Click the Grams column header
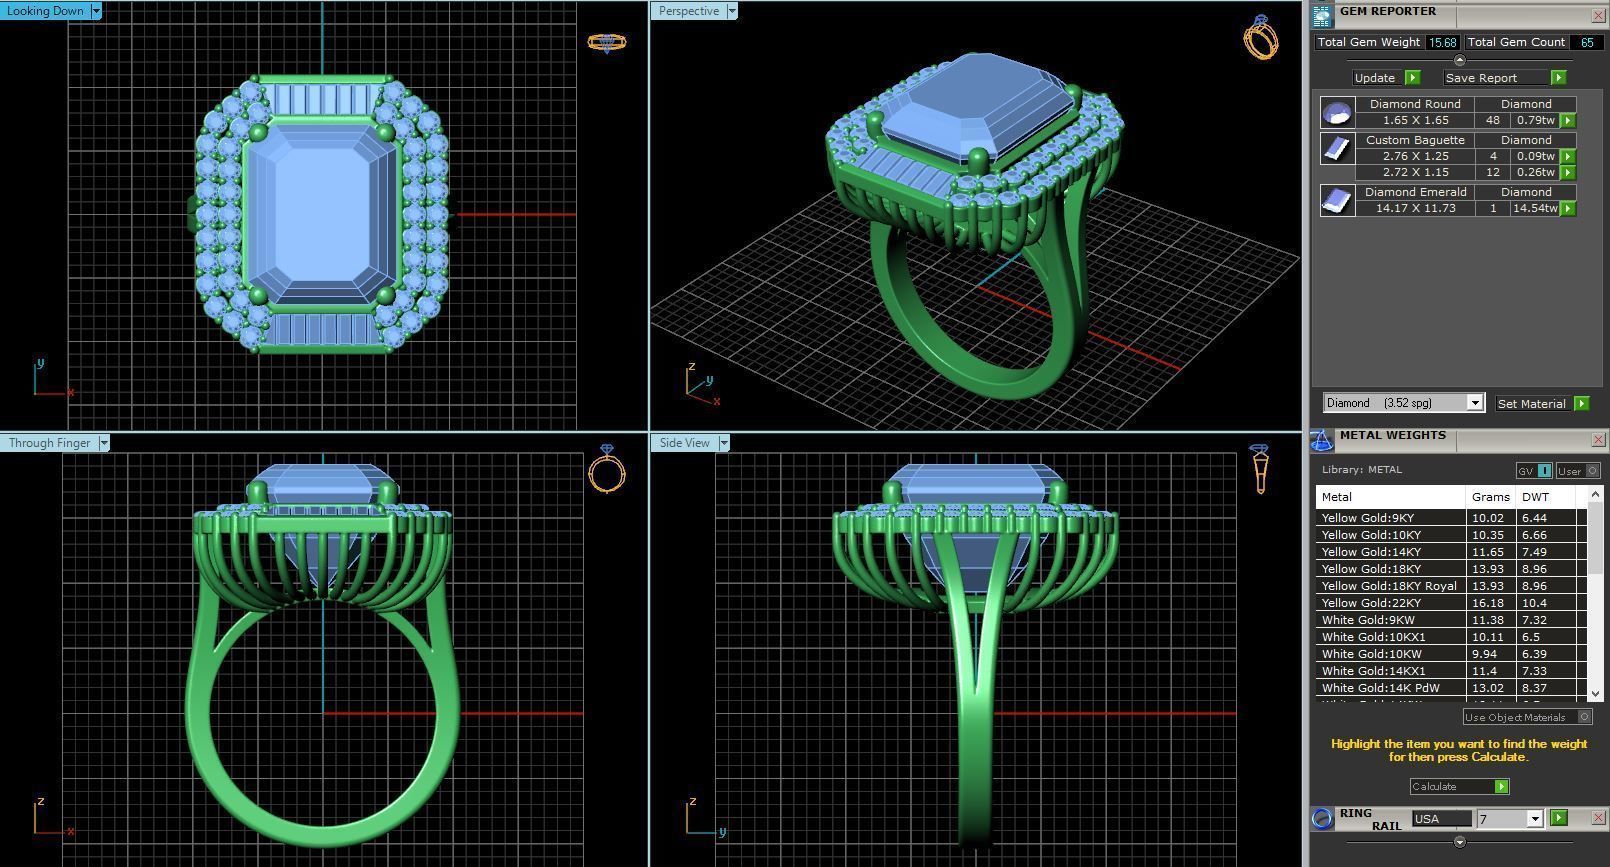1610x867 pixels. click(x=1491, y=497)
